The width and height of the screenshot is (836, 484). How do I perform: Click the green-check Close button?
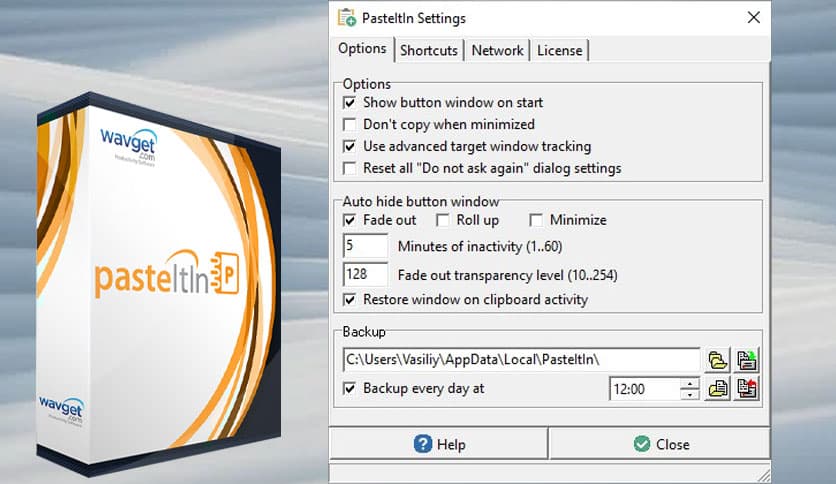(660, 444)
